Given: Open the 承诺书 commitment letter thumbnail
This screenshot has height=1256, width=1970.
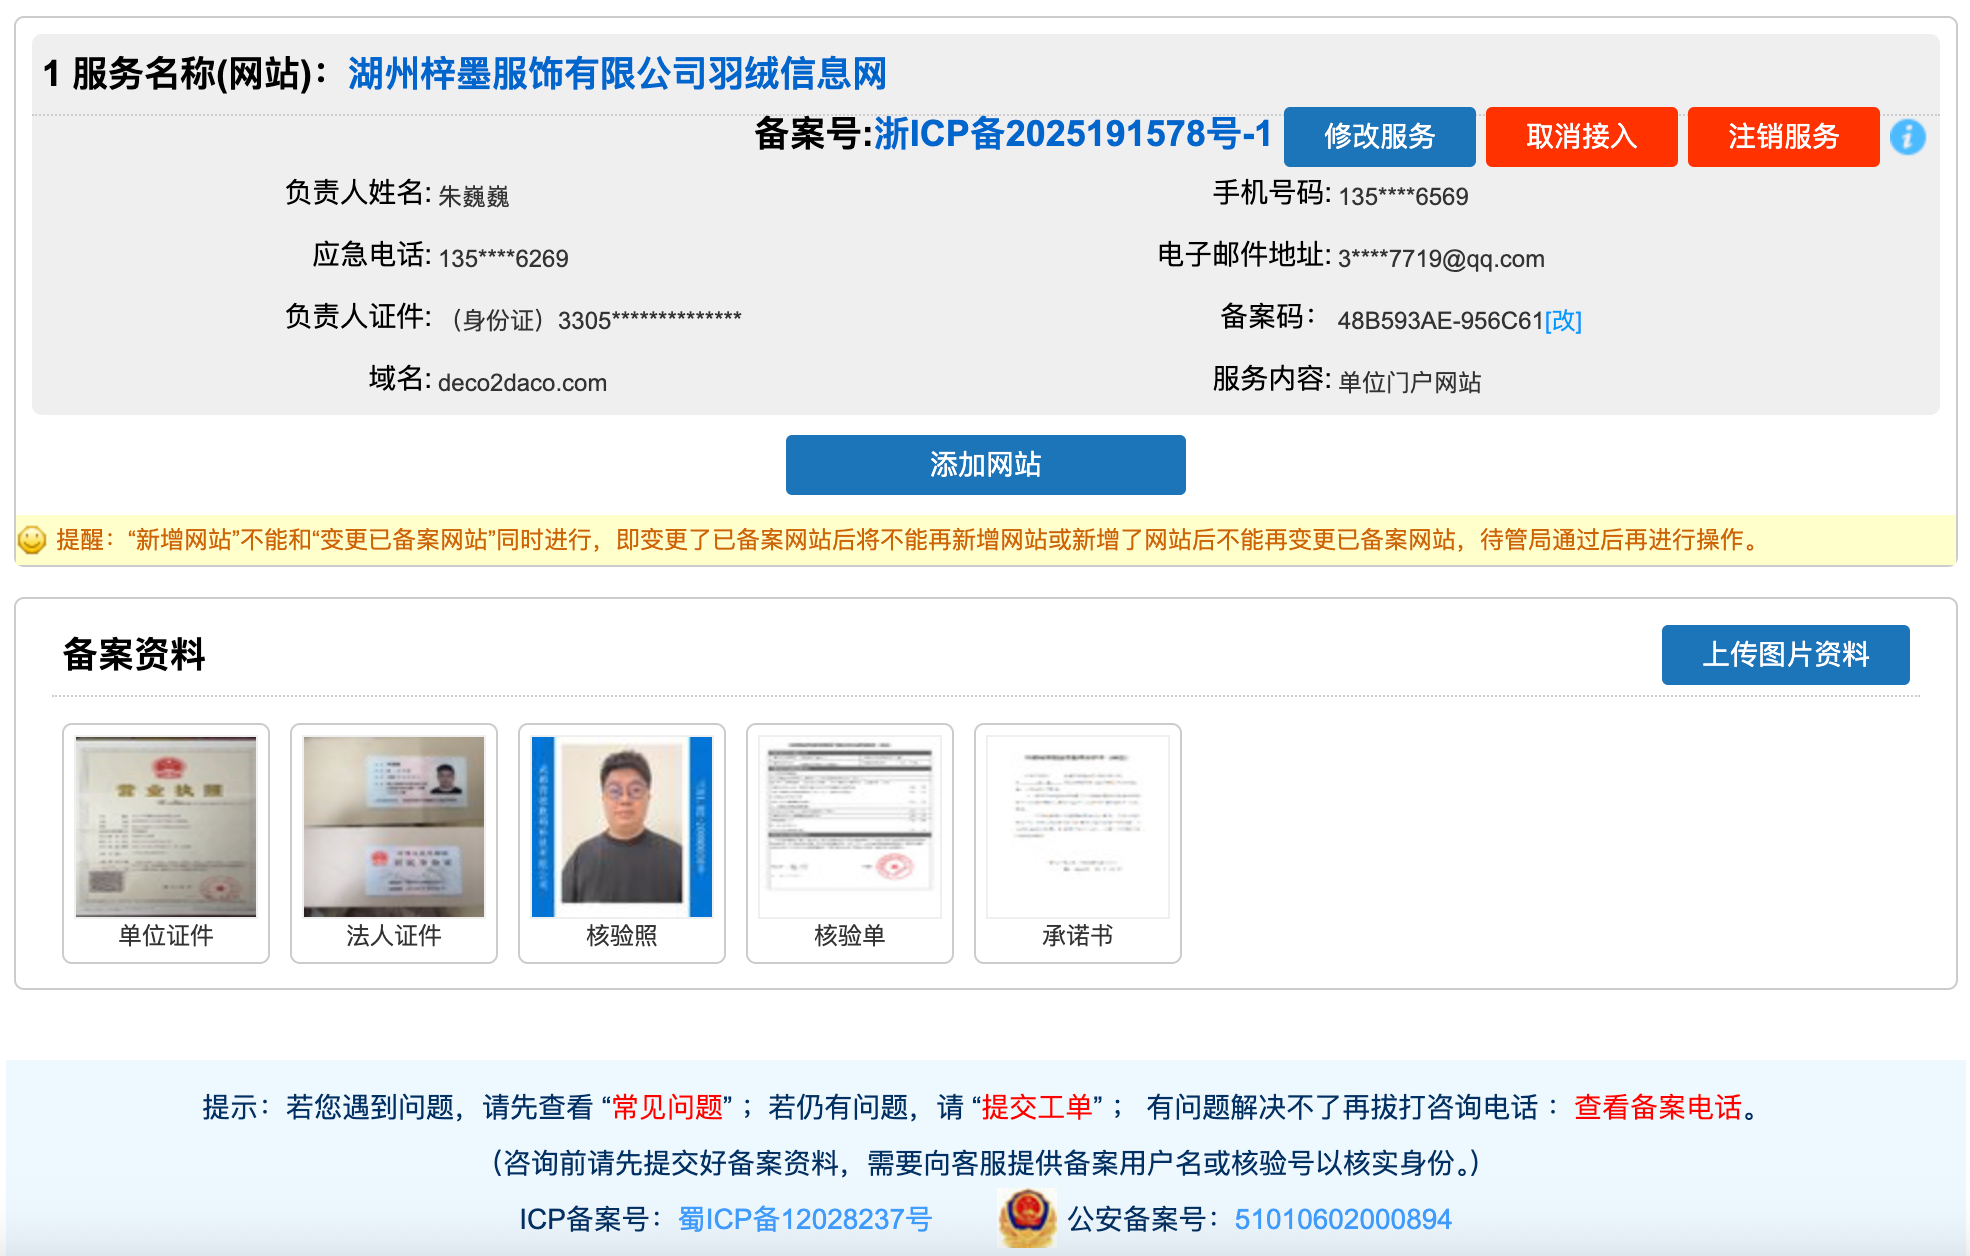Looking at the screenshot, I should [1078, 827].
